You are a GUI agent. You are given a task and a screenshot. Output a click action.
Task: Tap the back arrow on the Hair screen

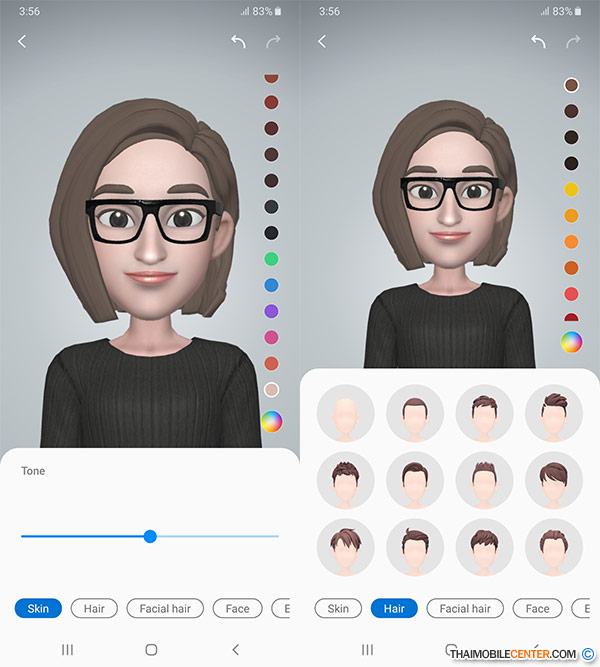pyautogui.click(x=322, y=41)
